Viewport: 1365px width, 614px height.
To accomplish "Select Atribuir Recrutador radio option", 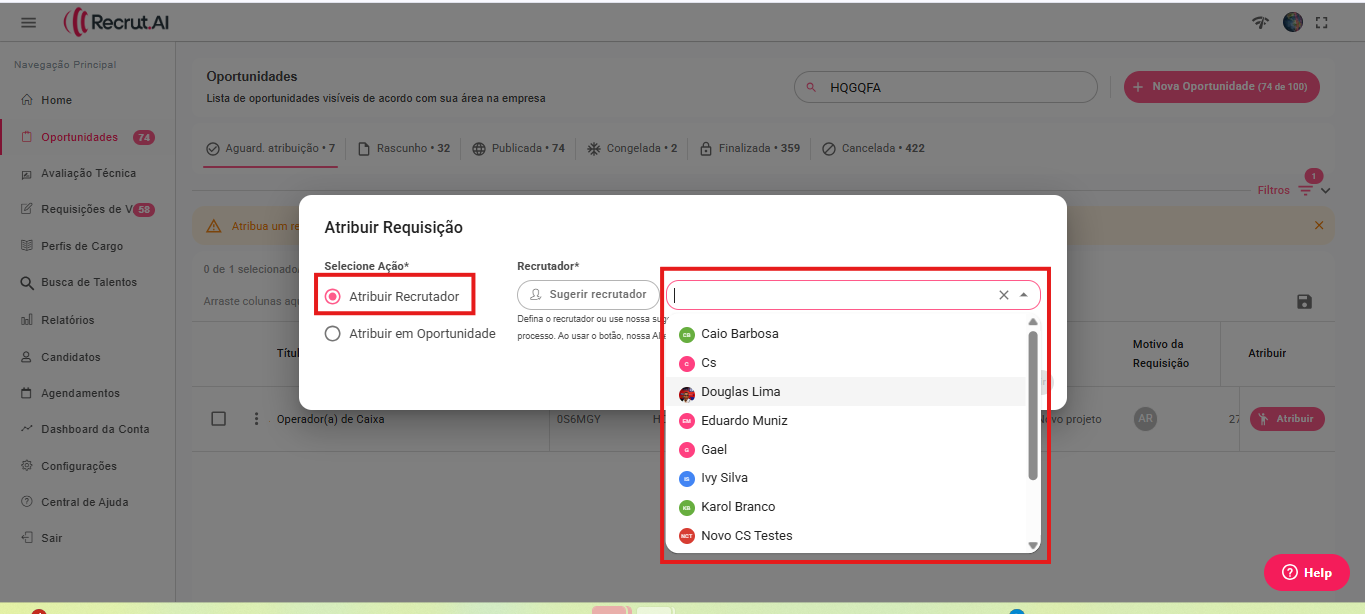I will pos(333,297).
